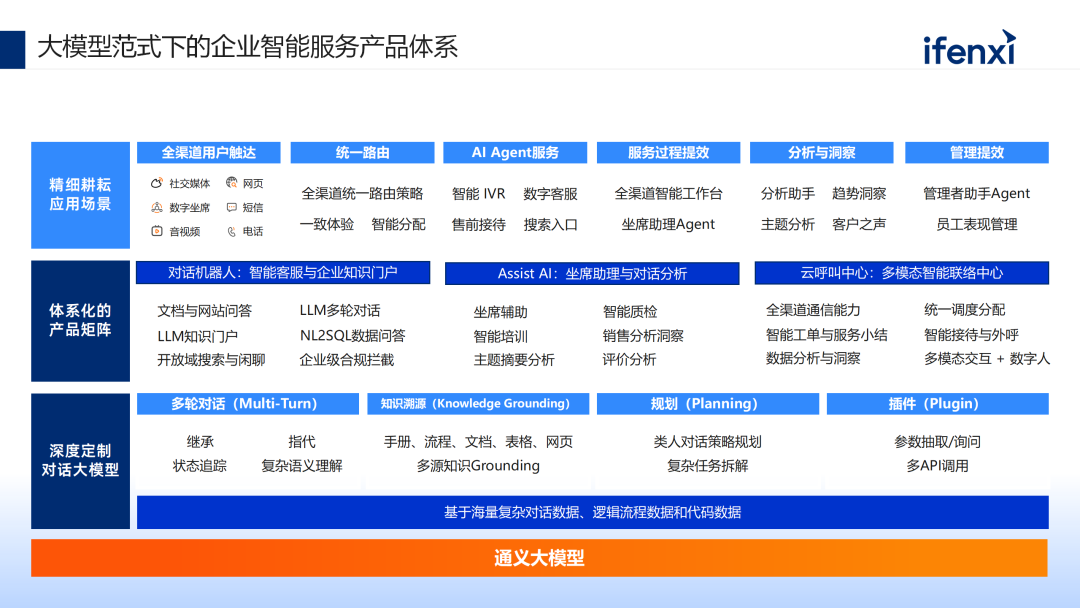This screenshot has height=608, width=1080.
Task: Click the slide title 大模型范式下的企业智能服务产品体系
Action: pos(247,47)
